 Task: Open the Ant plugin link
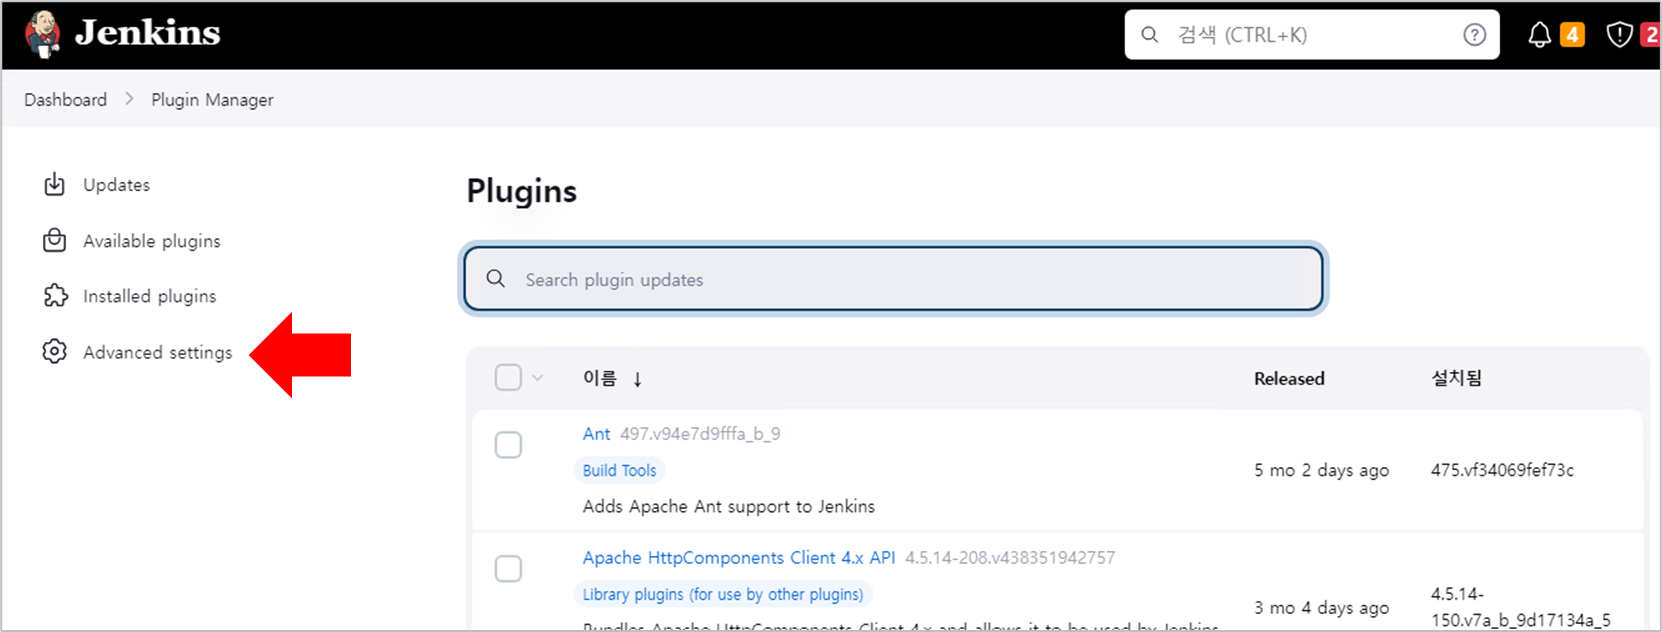tap(596, 434)
